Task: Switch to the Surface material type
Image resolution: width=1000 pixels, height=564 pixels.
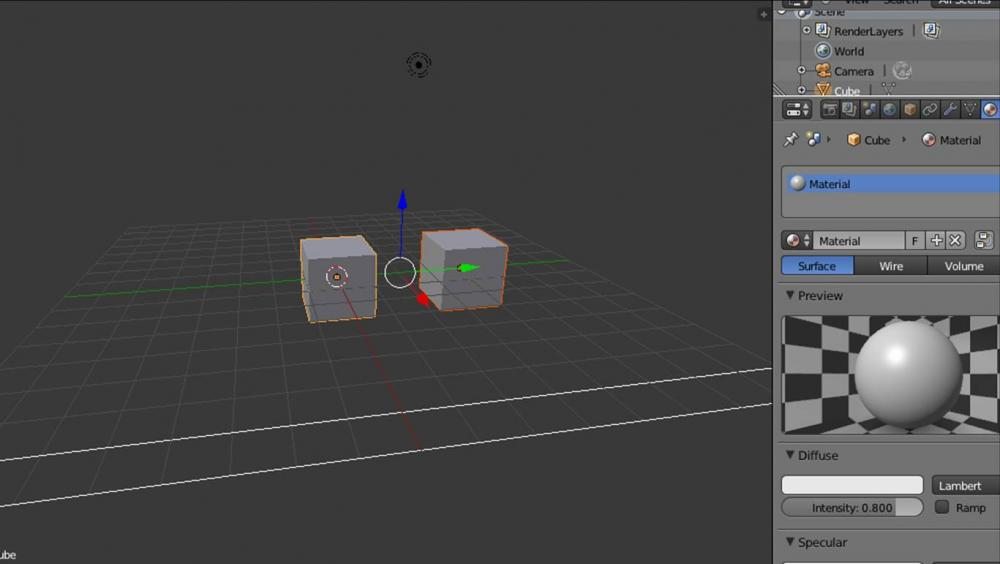Action: (x=817, y=266)
